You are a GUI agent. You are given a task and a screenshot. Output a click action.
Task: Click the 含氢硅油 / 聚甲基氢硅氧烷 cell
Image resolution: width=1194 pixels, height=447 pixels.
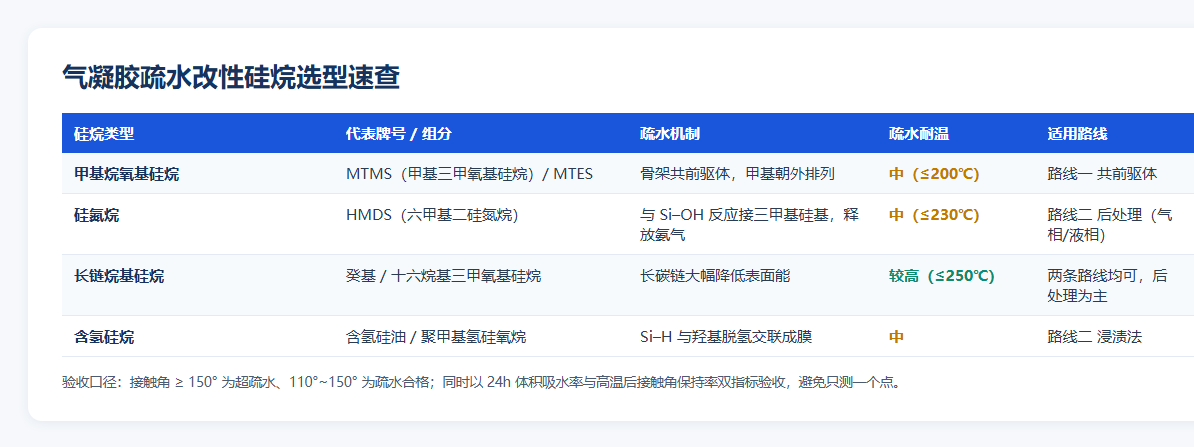coord(436,337)
